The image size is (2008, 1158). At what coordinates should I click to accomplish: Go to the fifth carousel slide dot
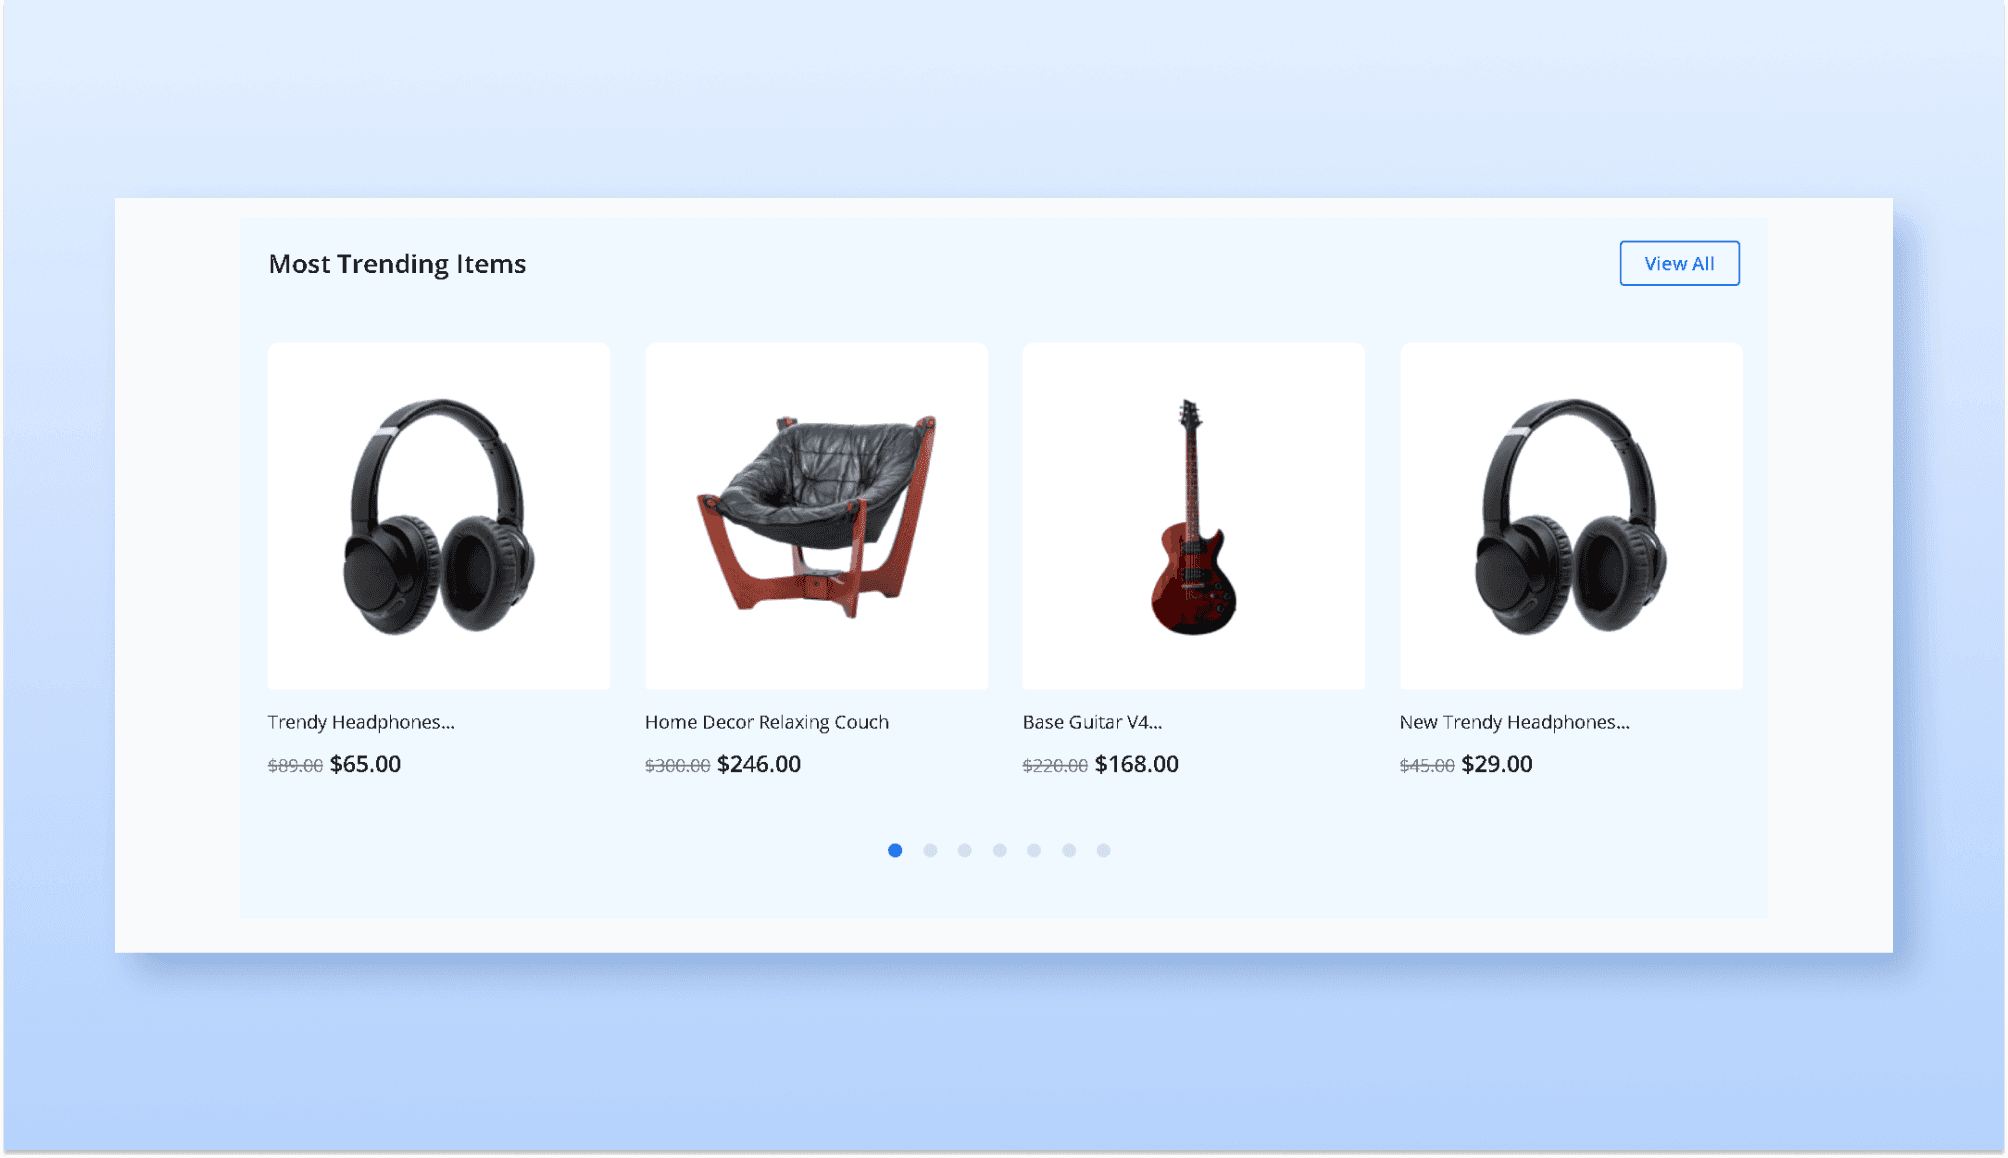coord(1034,850)
